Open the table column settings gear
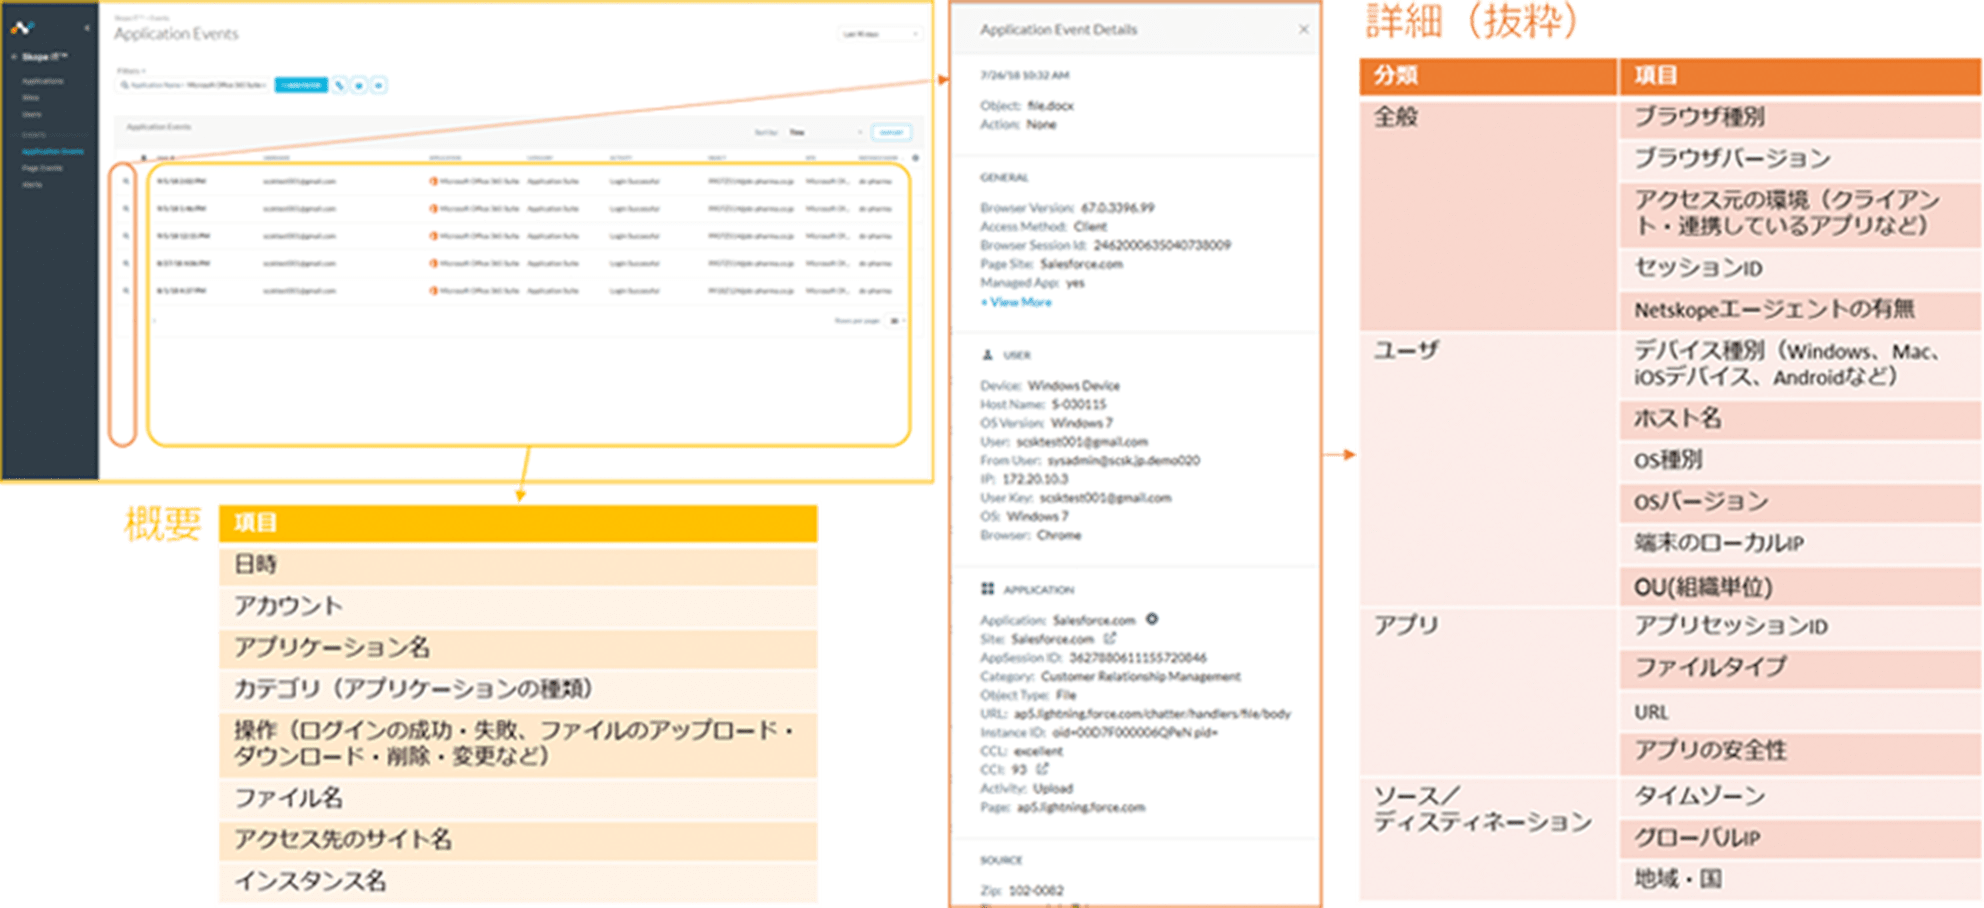The height and width of the screenshot is (908, 1984). pos(915,158)
